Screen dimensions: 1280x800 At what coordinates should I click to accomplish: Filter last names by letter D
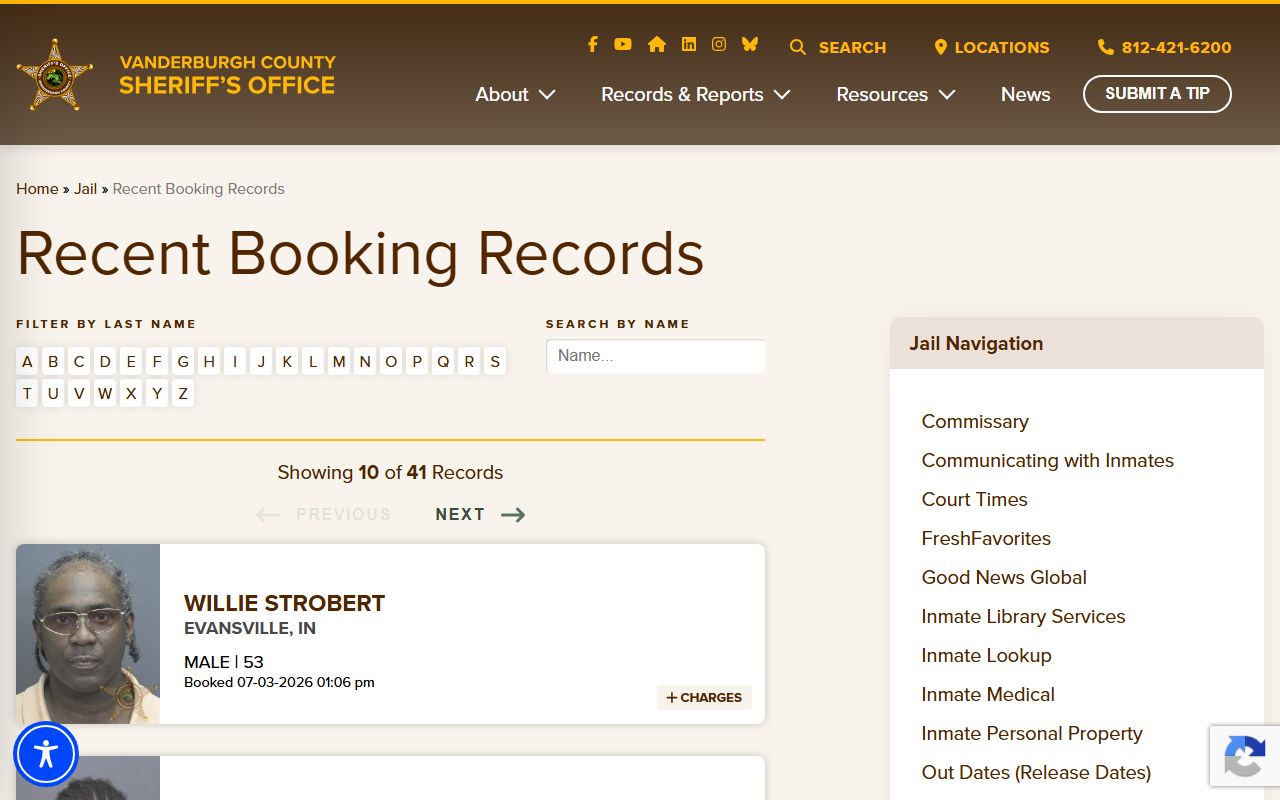tap(105, 362)
